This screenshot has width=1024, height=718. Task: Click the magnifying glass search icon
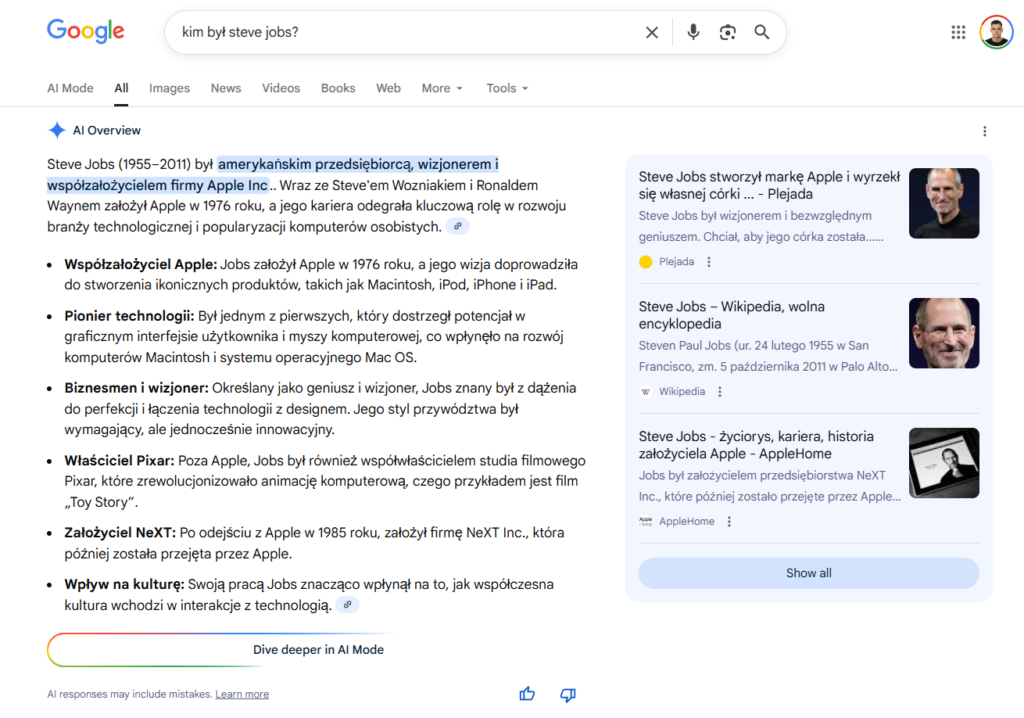pos(762,33)
